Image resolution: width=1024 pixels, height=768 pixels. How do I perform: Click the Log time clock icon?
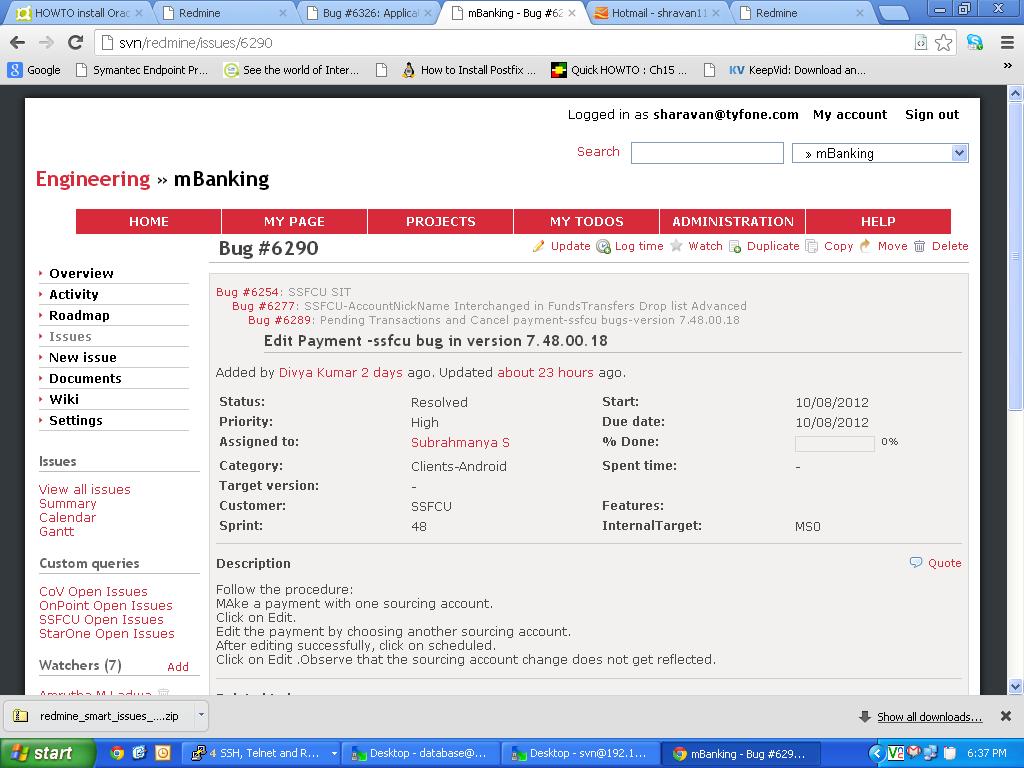point(604,246)
